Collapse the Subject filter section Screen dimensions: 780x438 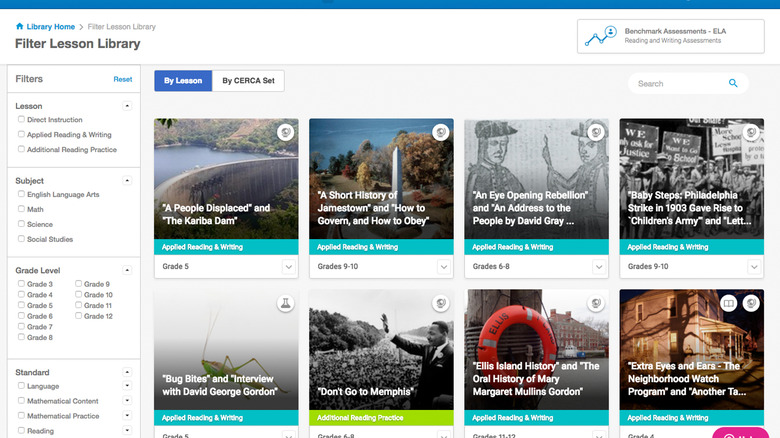pyautogui.click(x=127, y=181)
